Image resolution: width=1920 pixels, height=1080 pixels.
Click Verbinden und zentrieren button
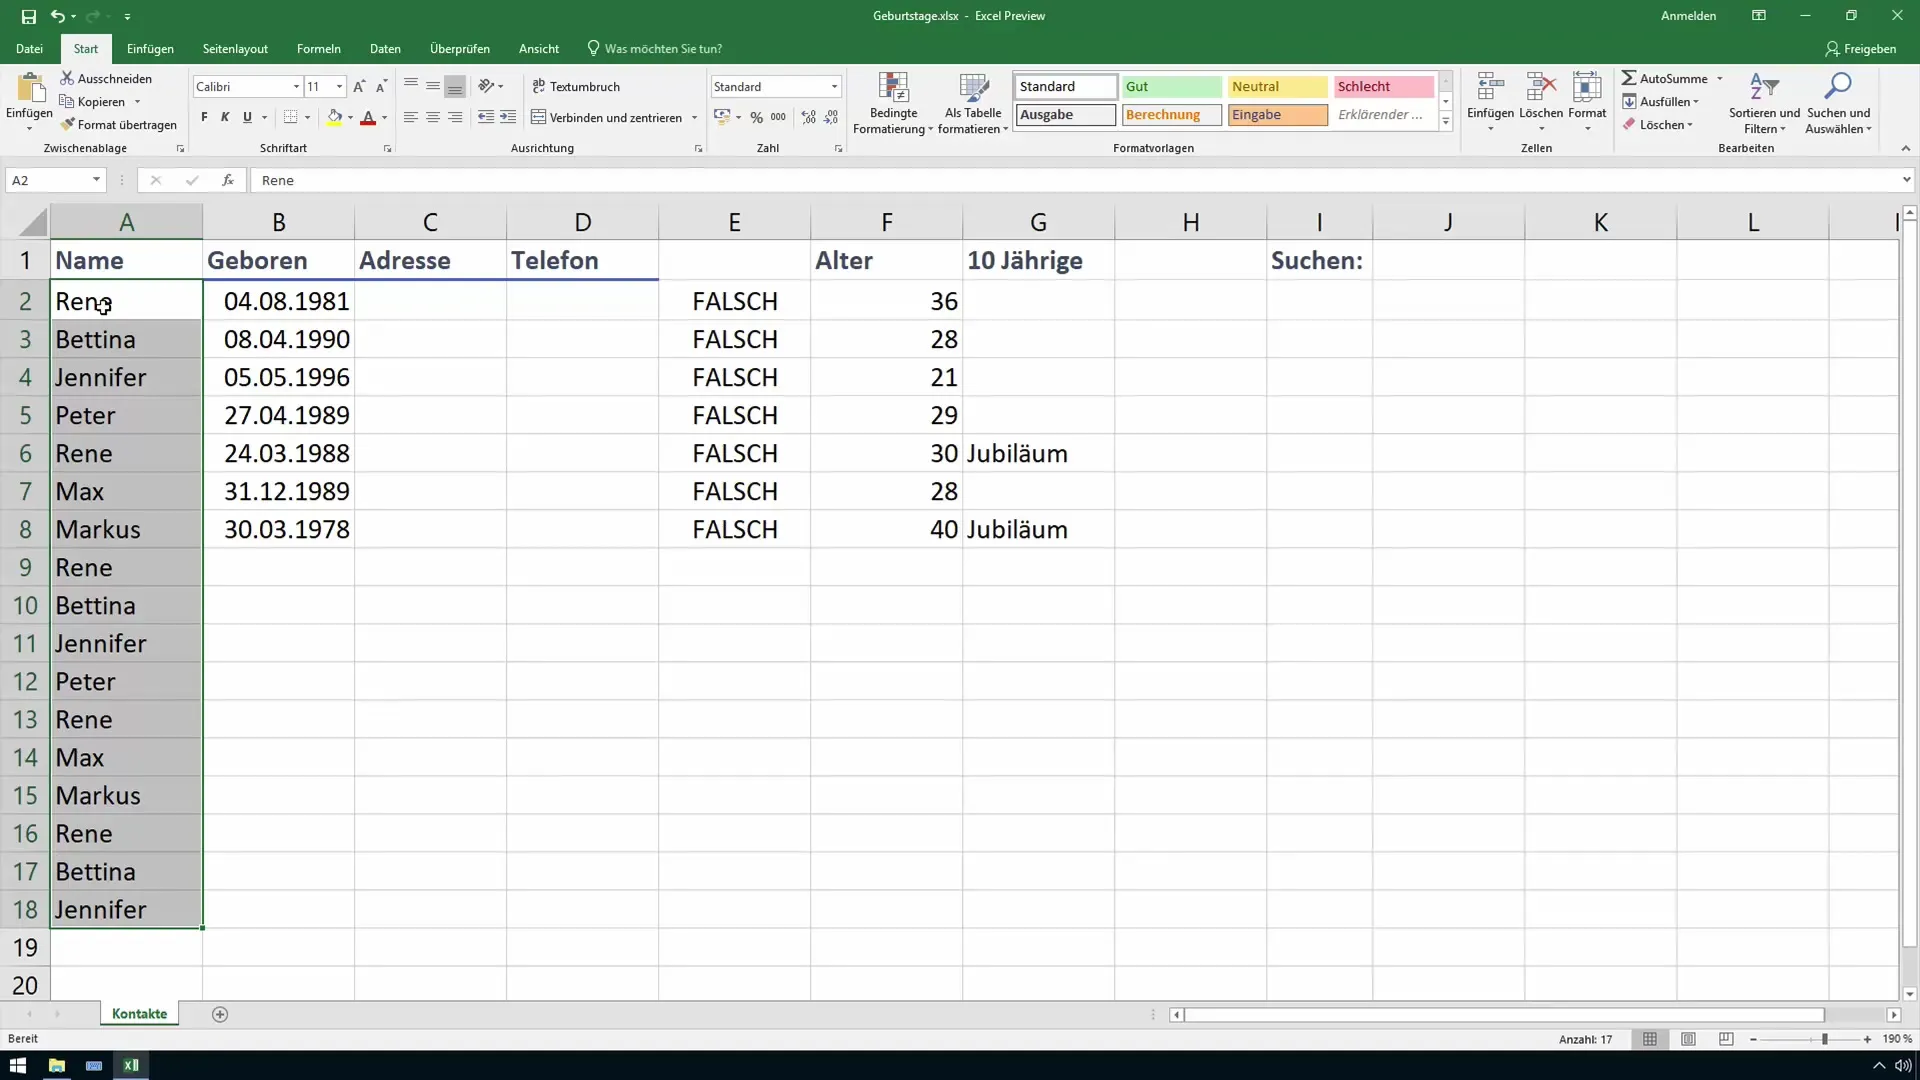click(607, 117)
